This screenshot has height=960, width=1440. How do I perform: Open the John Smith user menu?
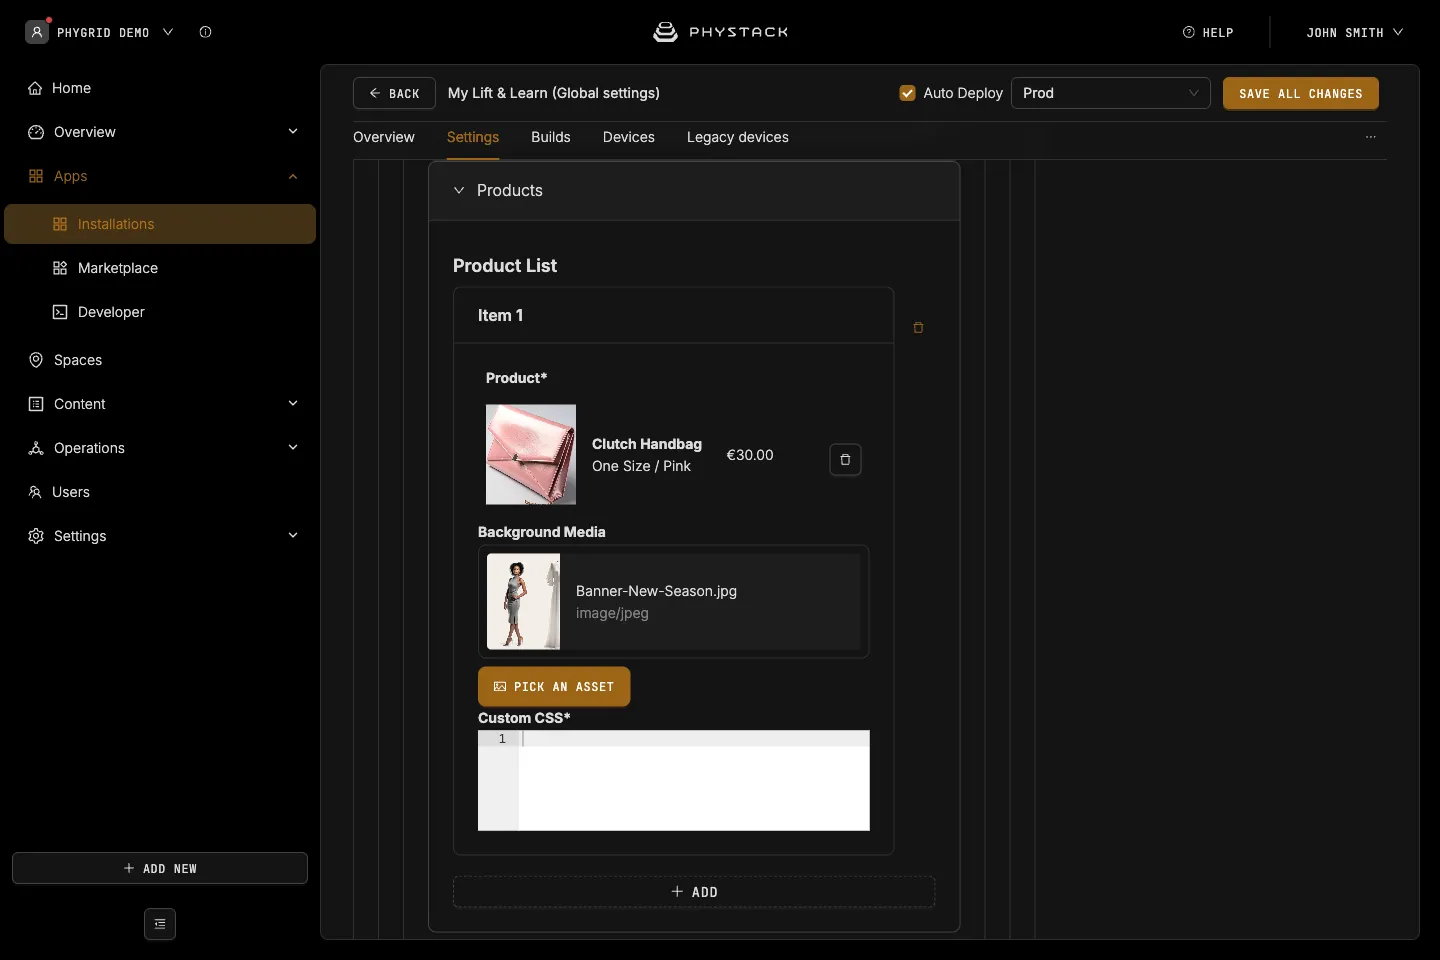[1354, 32]
